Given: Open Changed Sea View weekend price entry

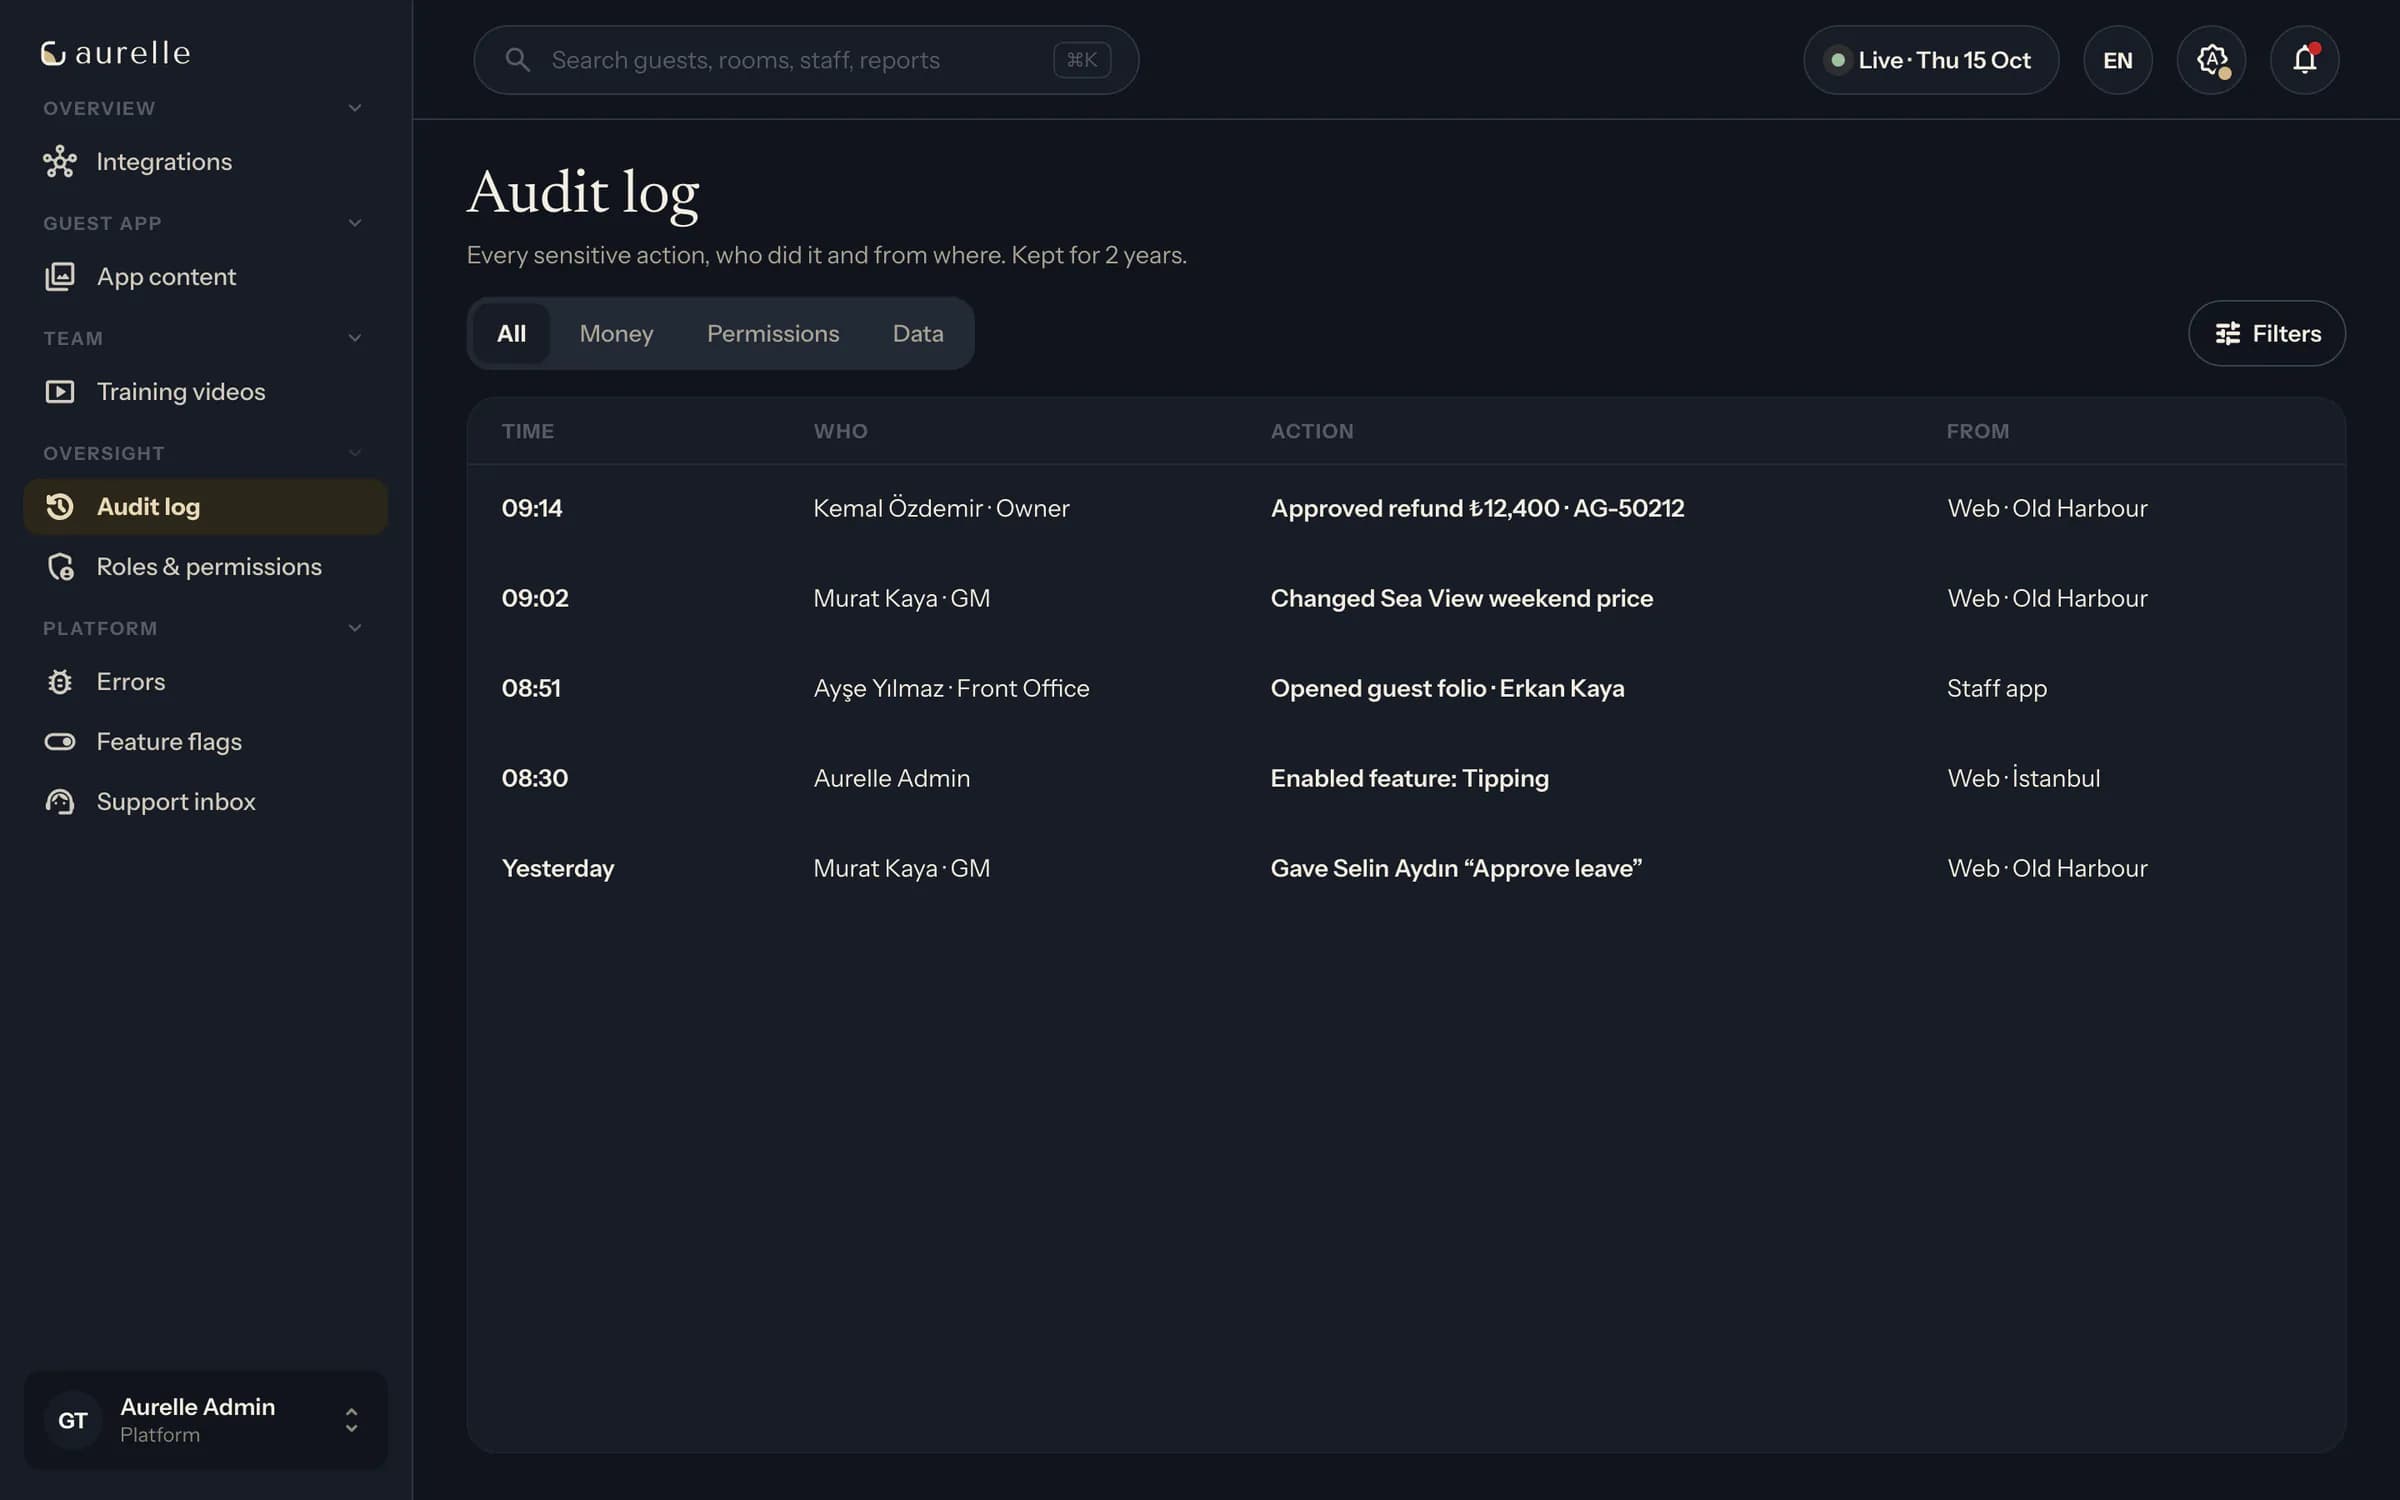Looking at the screenshot, I should (x=1406, y=598).
